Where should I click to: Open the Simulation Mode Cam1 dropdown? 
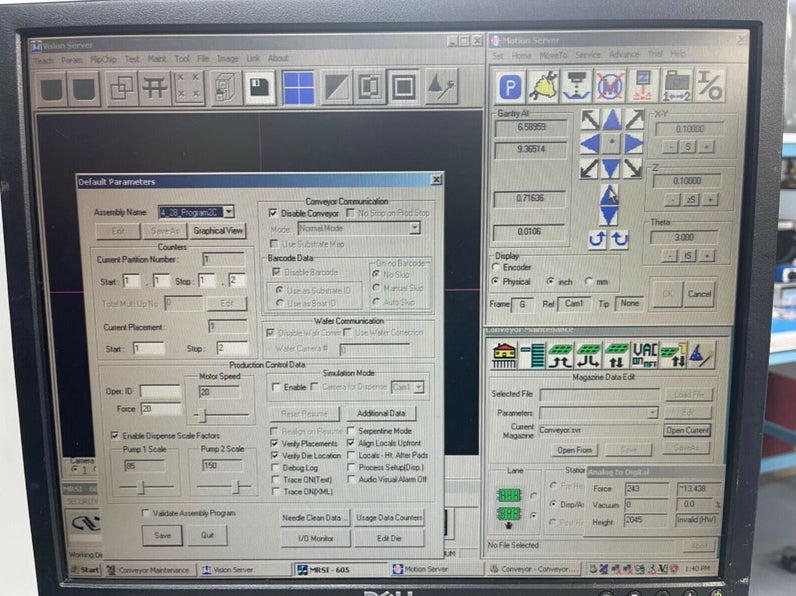(419, 387)
